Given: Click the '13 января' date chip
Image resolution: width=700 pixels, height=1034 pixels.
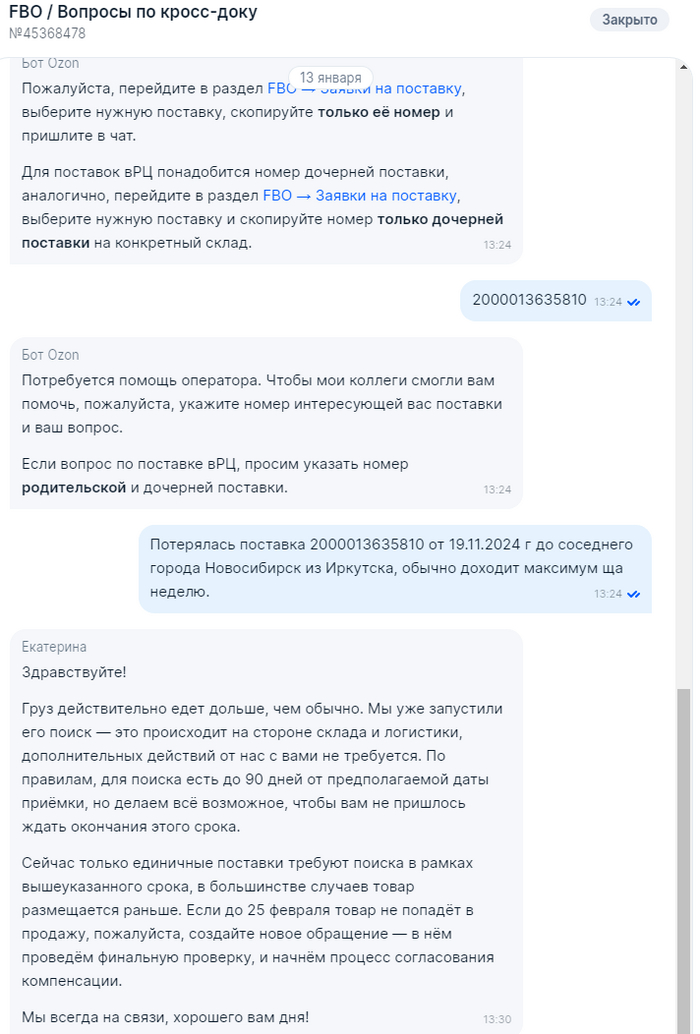Looking at the screenshot, I should coord(330,78).
